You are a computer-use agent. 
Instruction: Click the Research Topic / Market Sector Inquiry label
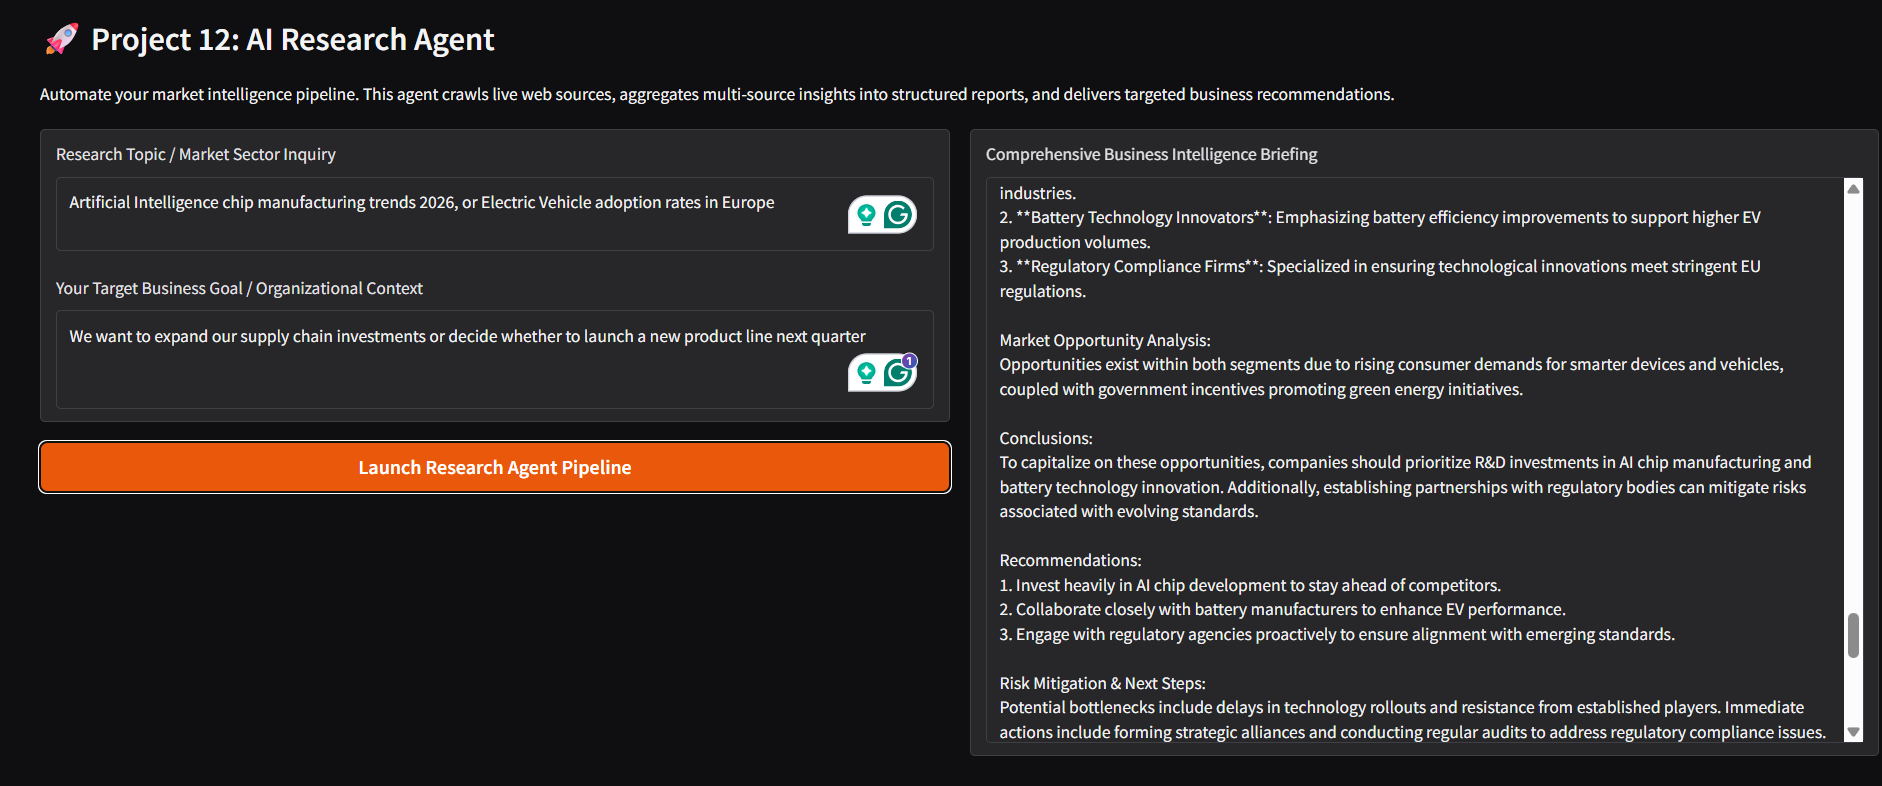pos(196,154)
